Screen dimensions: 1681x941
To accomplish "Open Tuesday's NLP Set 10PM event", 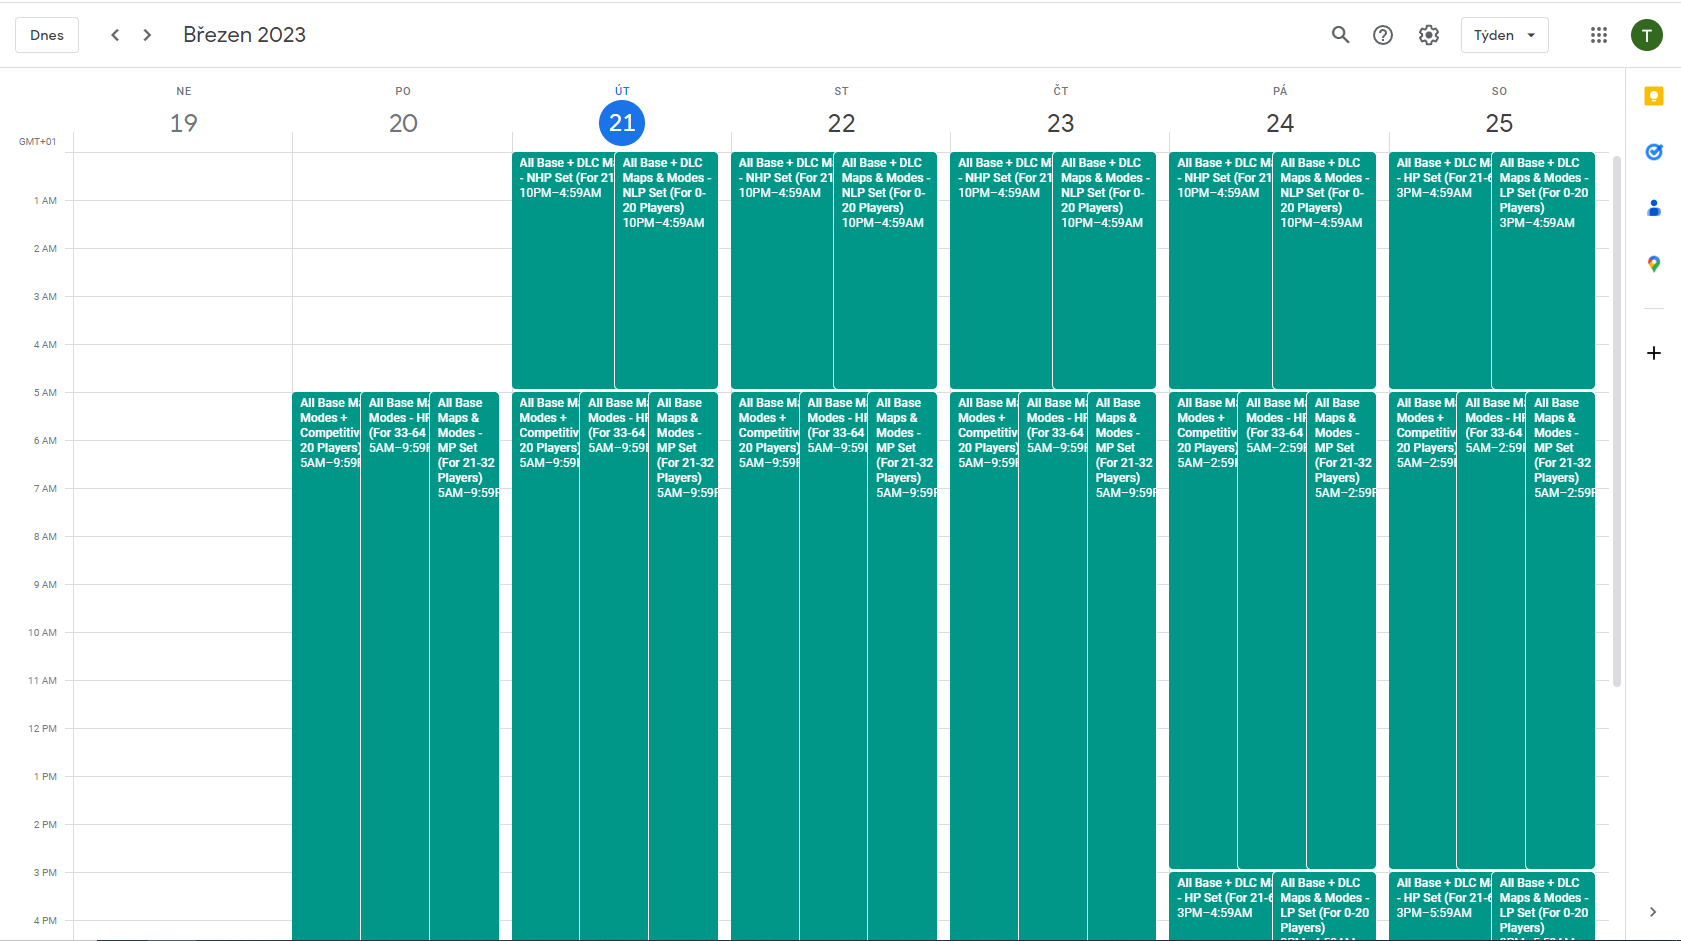I will click(x=666, y=270).
